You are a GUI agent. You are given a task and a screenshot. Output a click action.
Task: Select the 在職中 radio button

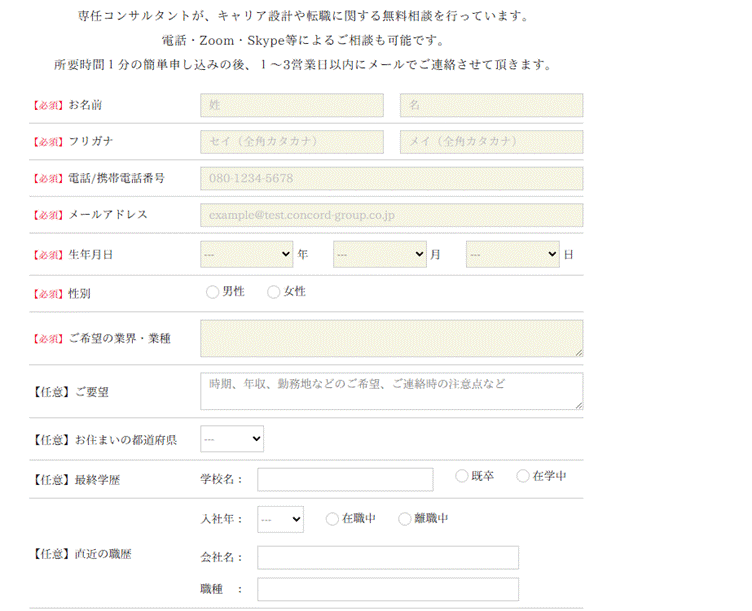pos(333,519)
